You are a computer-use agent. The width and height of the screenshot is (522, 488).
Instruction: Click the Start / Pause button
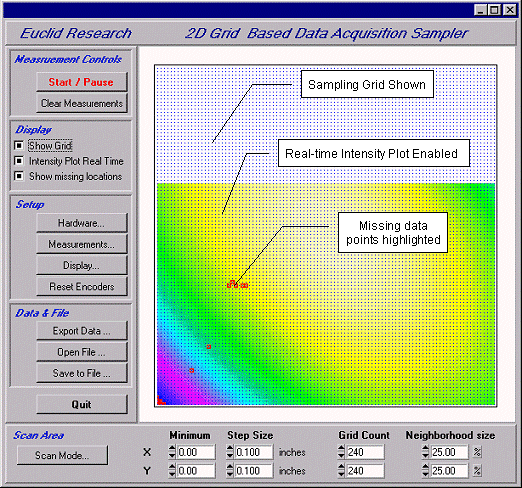82,82
